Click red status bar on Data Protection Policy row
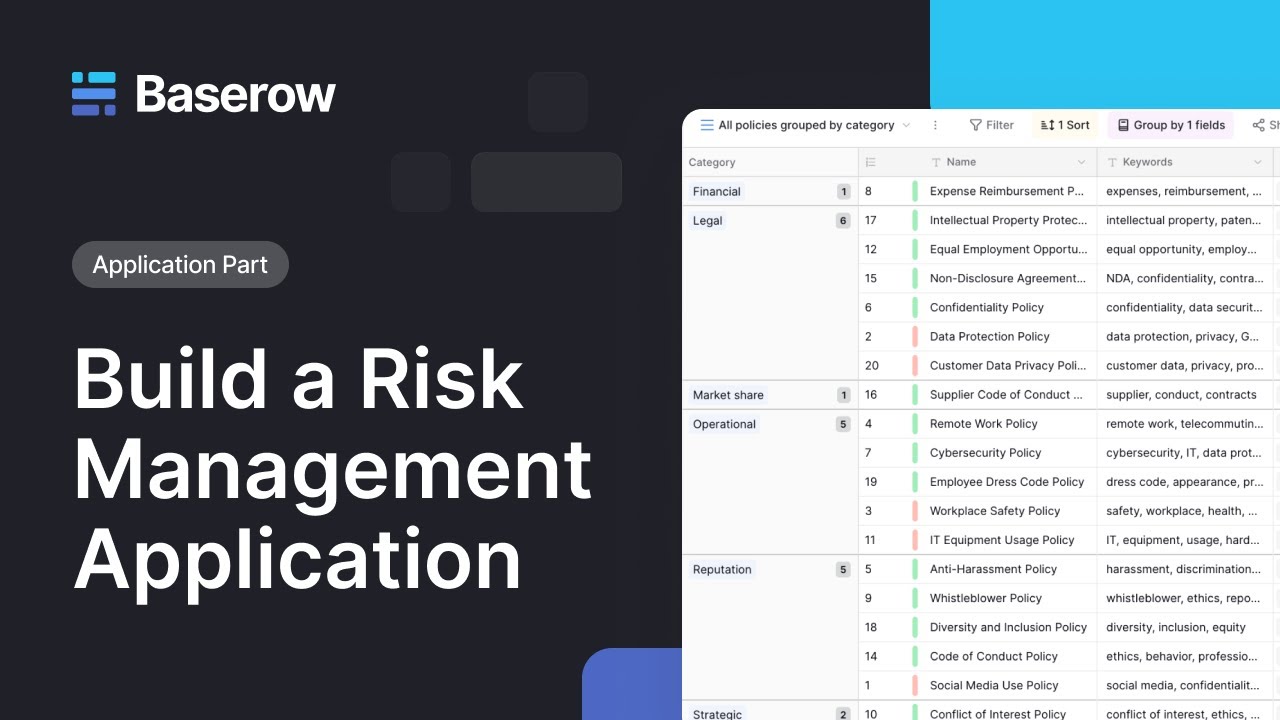This screenshot has width=1280, height=720. click(x=915, y=336)
